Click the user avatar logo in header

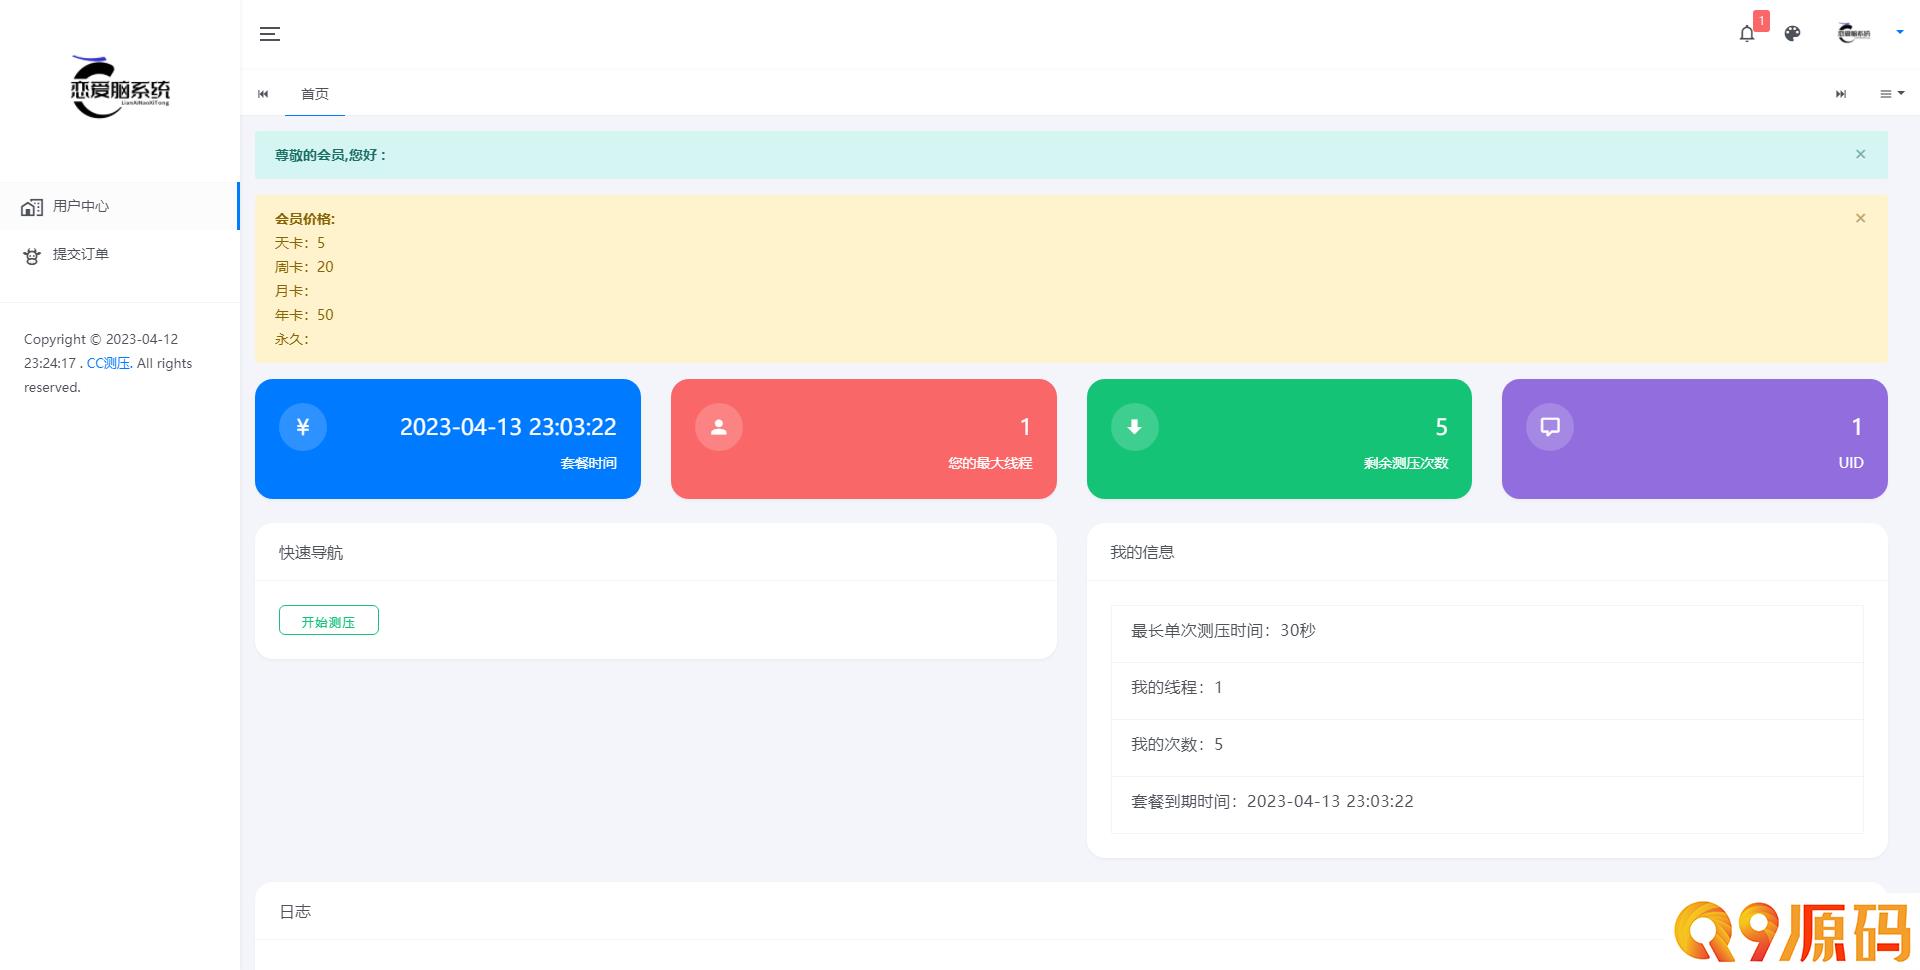coord(1854,34)
